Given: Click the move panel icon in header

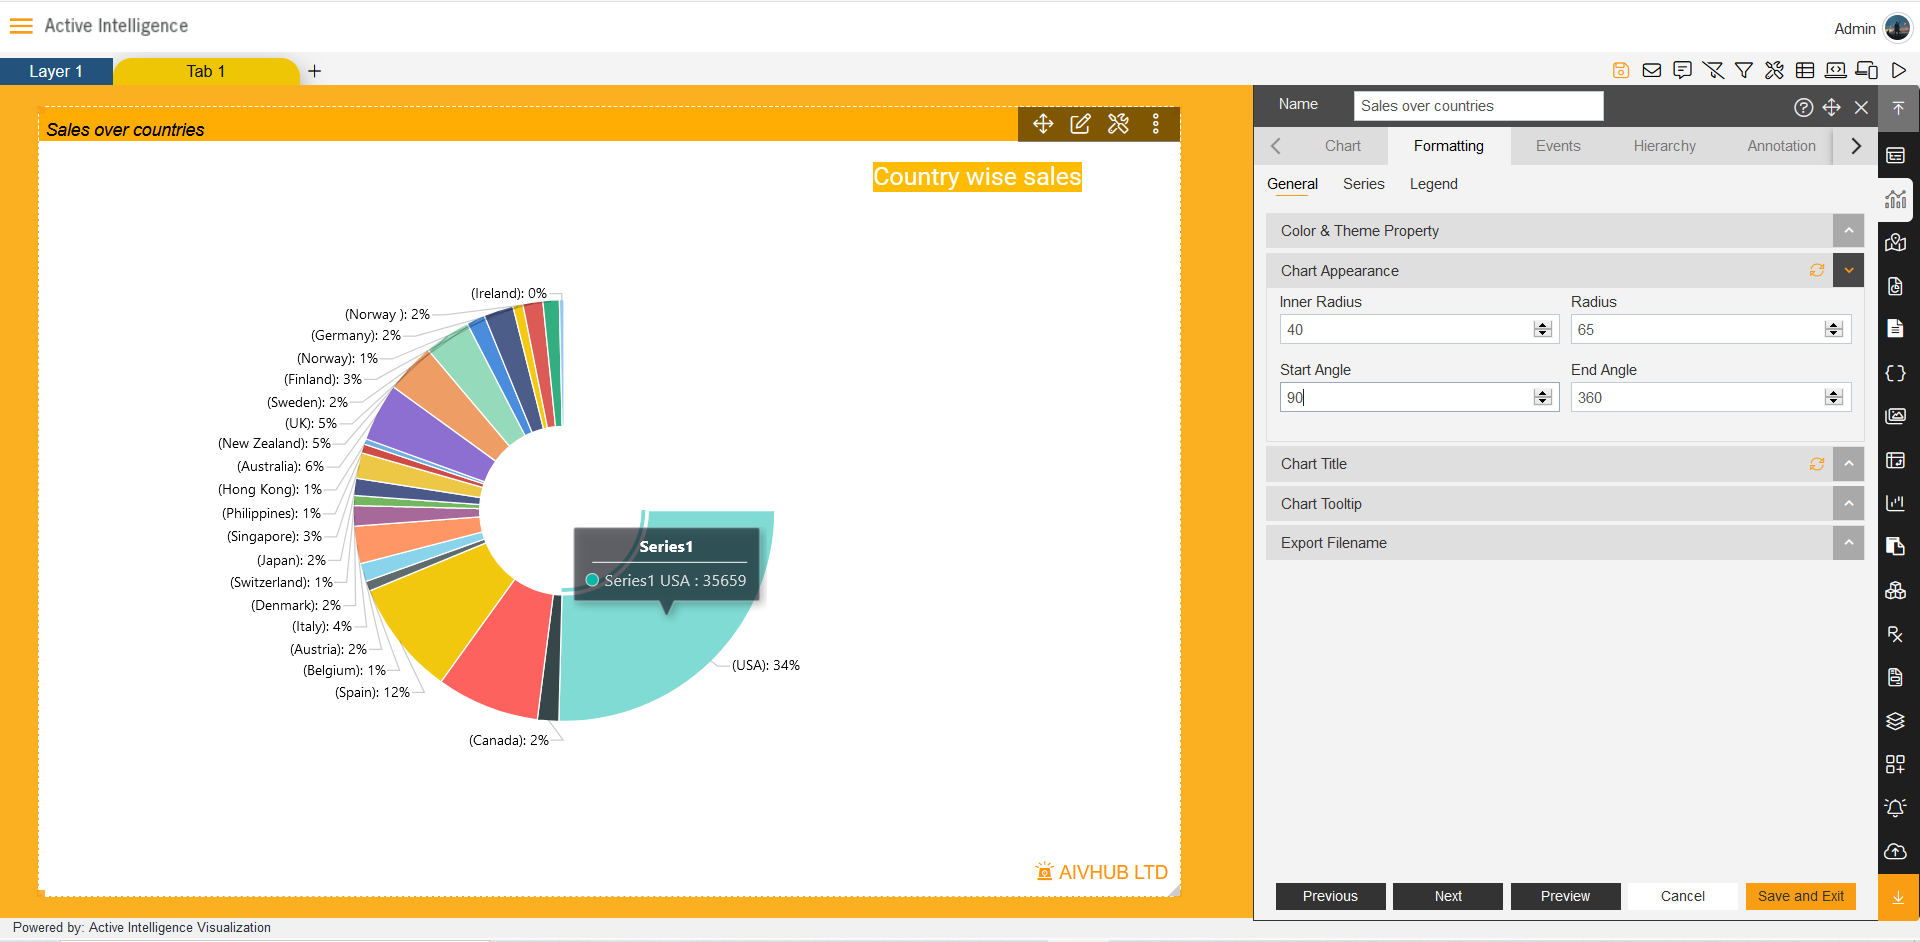Looking at the screenshot, I should [x=1832, y=107].
